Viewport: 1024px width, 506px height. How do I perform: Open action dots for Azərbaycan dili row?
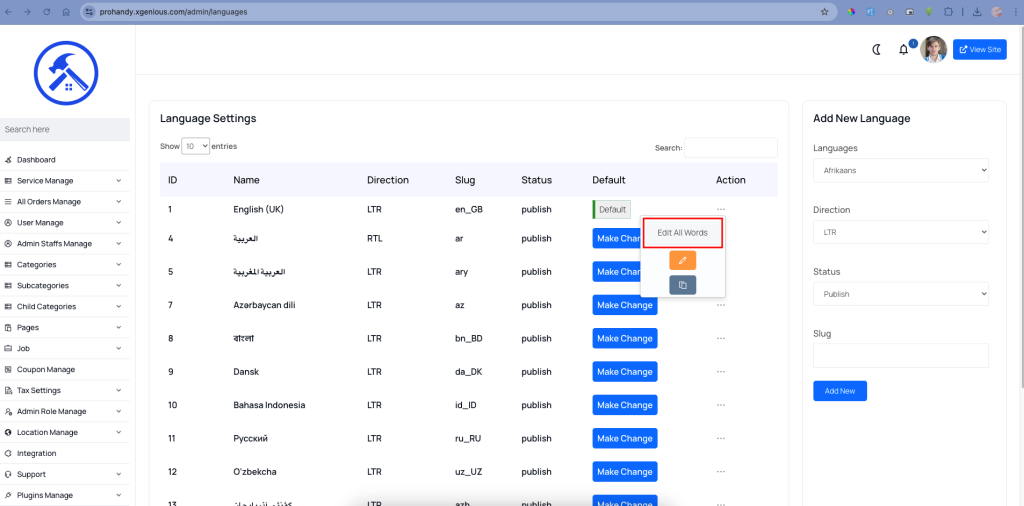coord(721,305)
